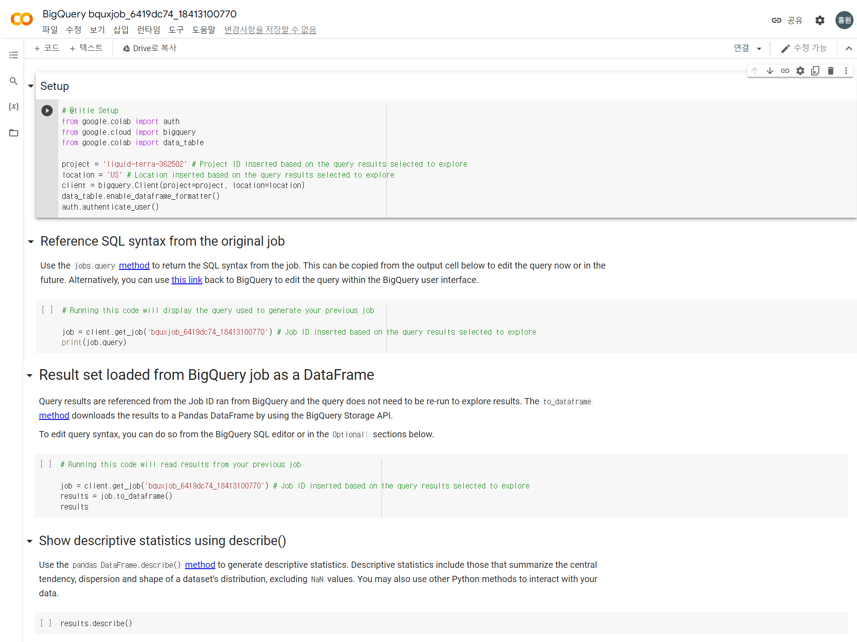Click the 'Show descriptive statistics using describe()' heading
857x642 pixels.
click(162, 541)
